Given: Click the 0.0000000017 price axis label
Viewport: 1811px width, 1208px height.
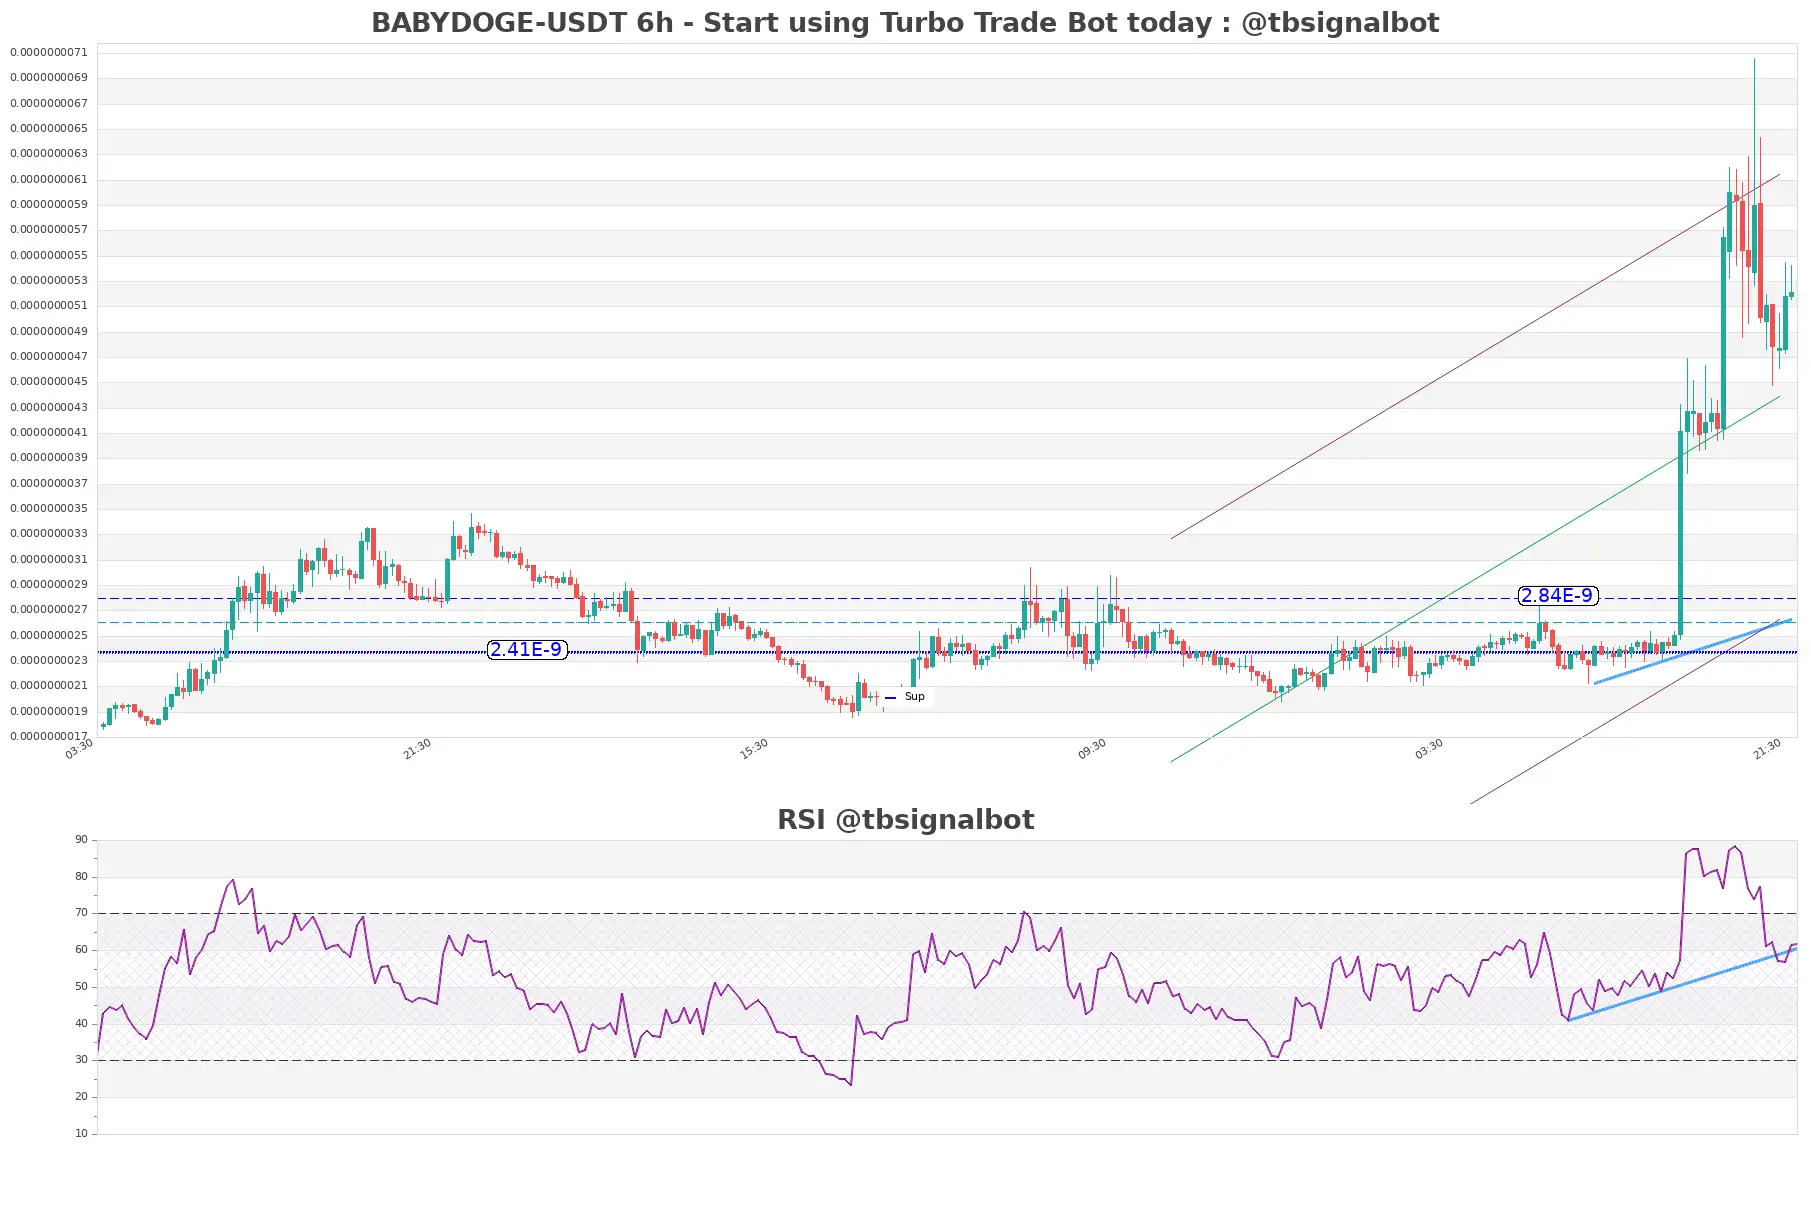Looking at the screenshot, I should [49, 736].
